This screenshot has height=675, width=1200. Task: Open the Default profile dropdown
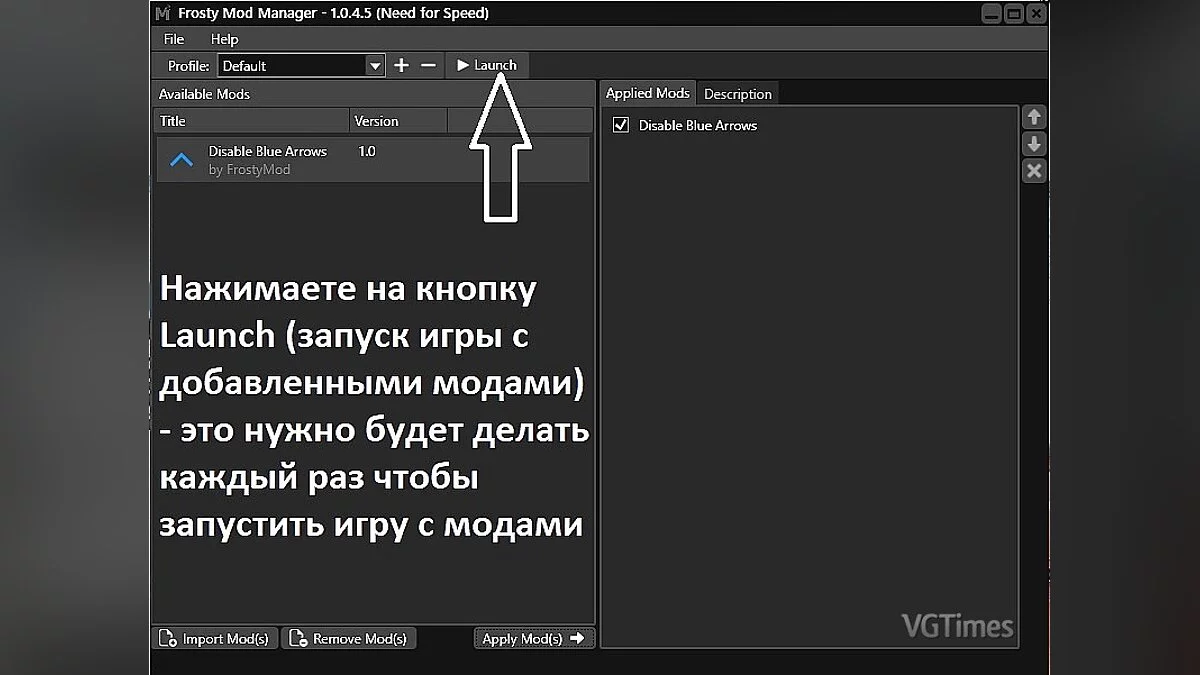point(375,65)
